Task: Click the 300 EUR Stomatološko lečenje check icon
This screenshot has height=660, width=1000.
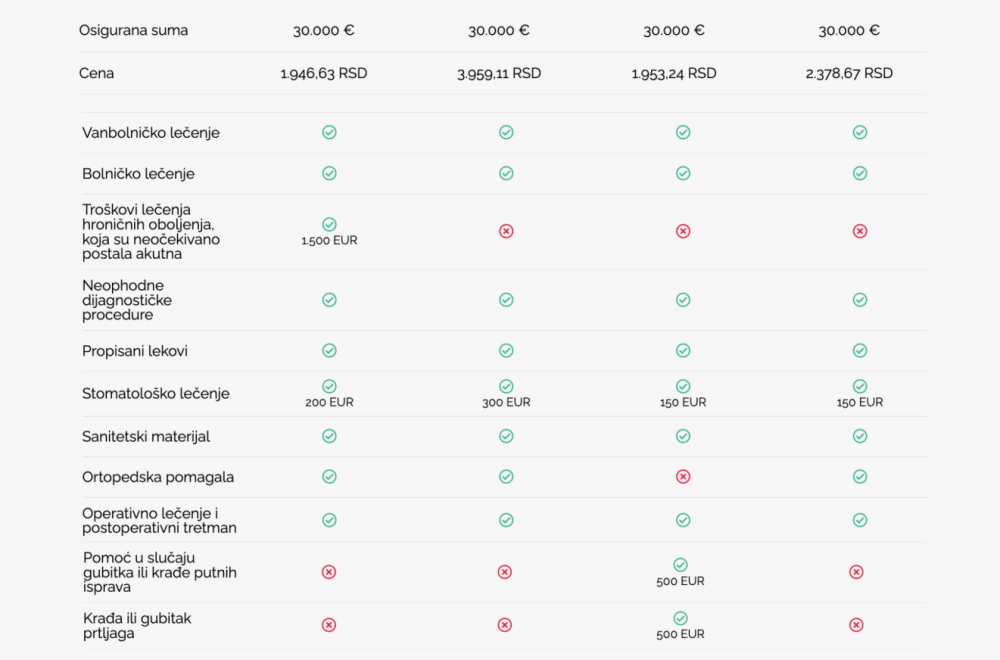Action: (x=506, y=386)
